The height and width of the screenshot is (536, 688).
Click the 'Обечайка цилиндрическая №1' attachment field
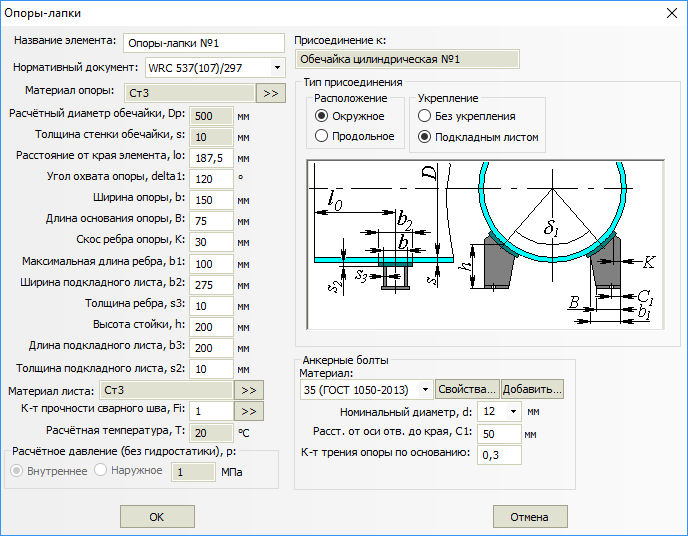[407, 59]
